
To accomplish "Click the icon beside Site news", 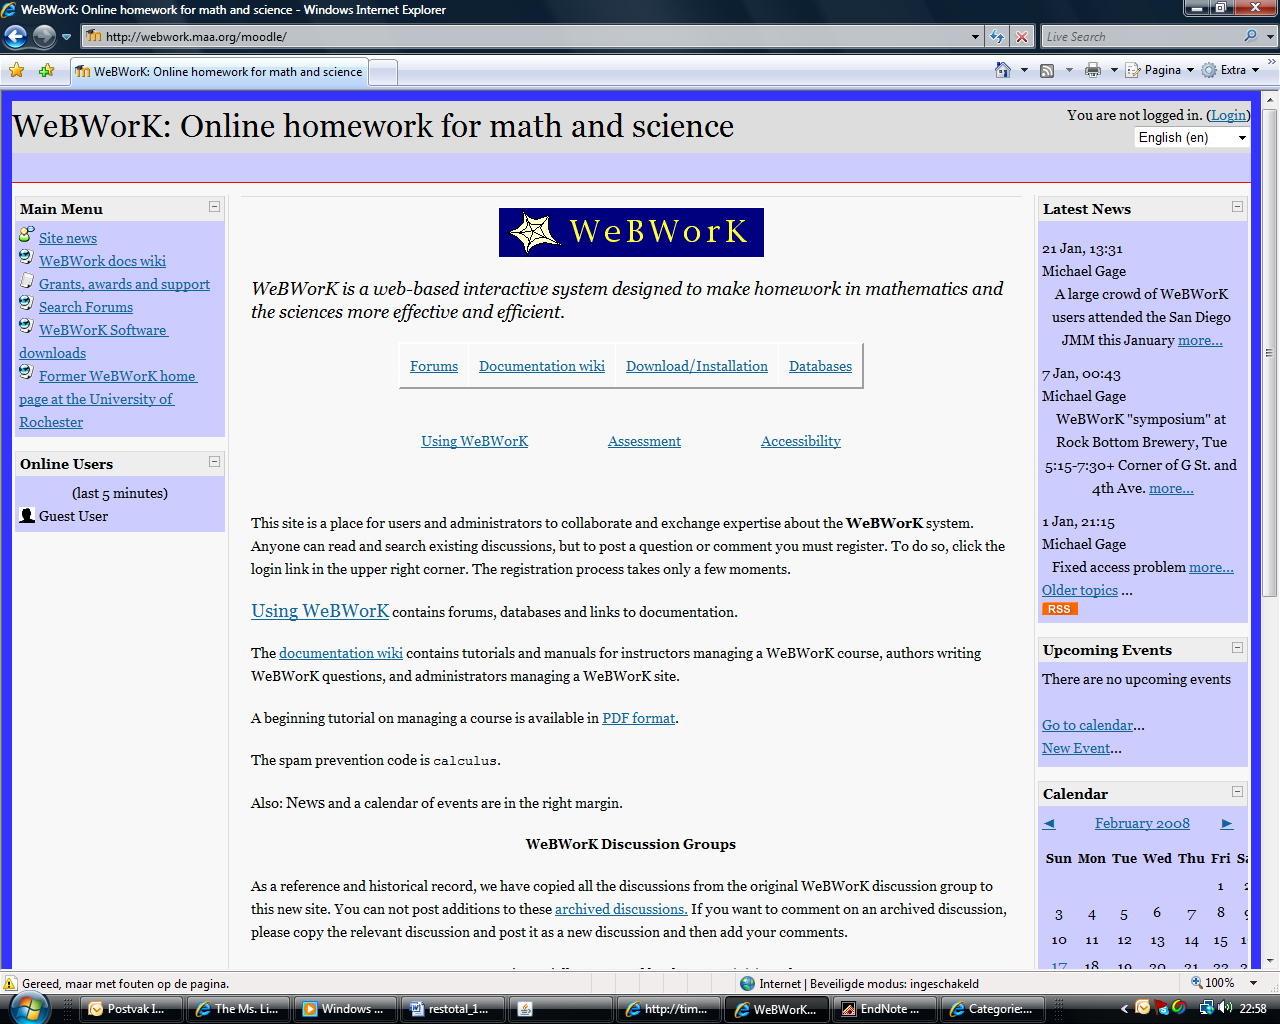I will point(27,235).
